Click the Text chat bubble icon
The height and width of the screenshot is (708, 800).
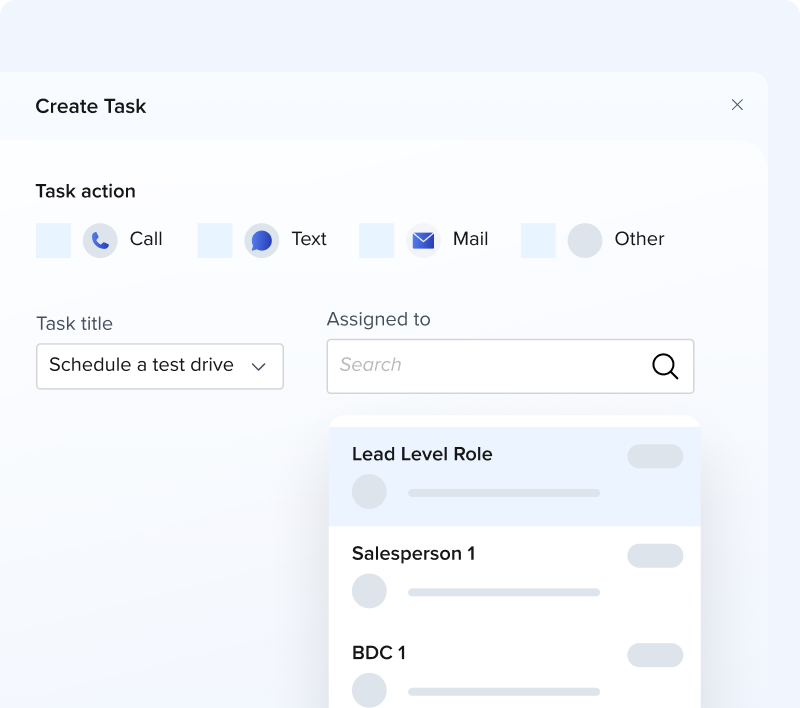(262, 240)
